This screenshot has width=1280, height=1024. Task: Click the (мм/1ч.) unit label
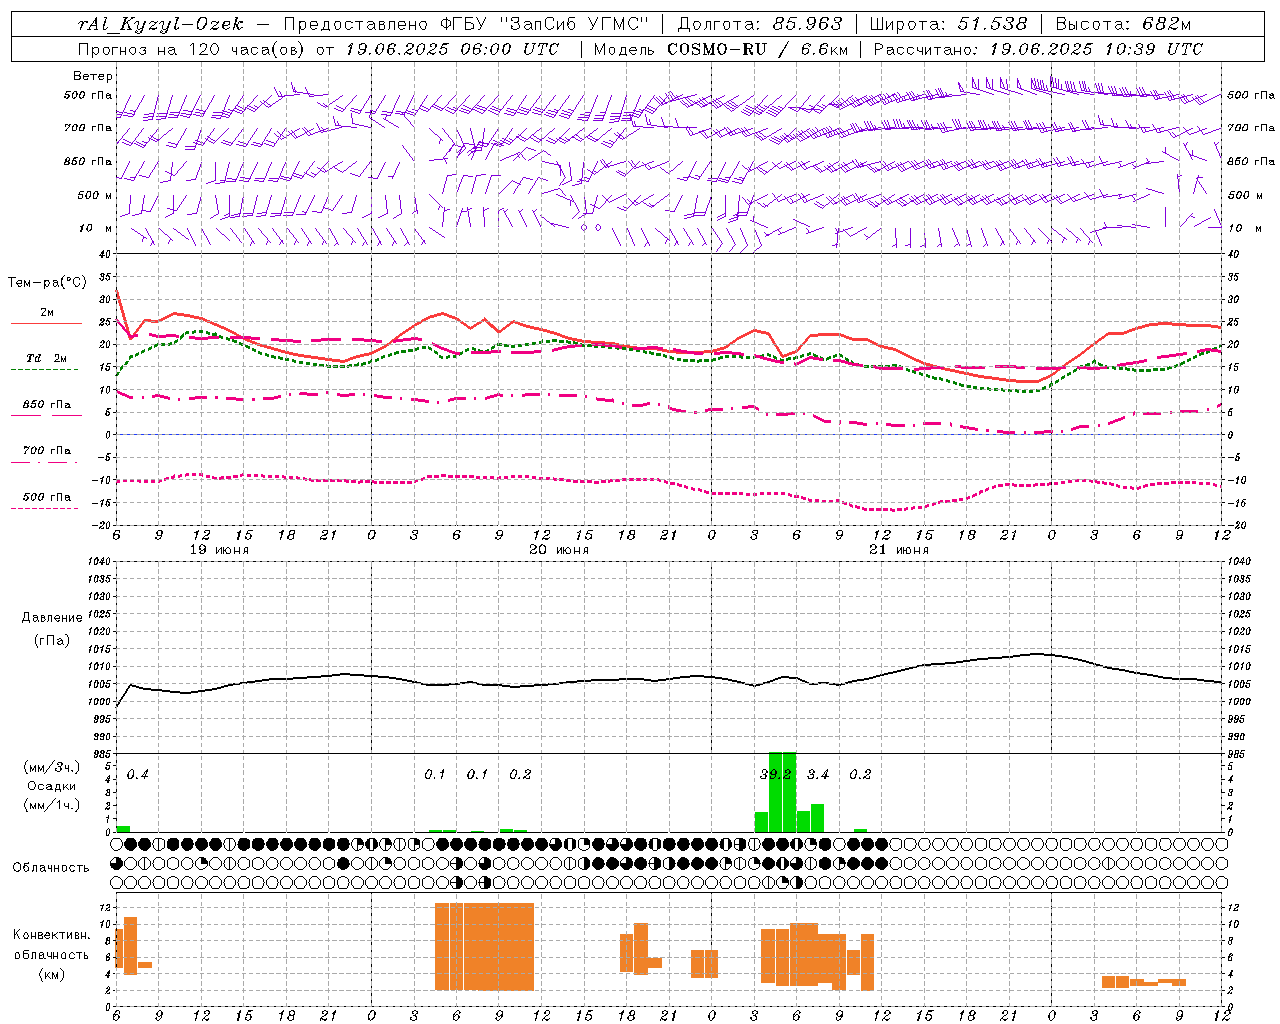(x=52, y=805)
